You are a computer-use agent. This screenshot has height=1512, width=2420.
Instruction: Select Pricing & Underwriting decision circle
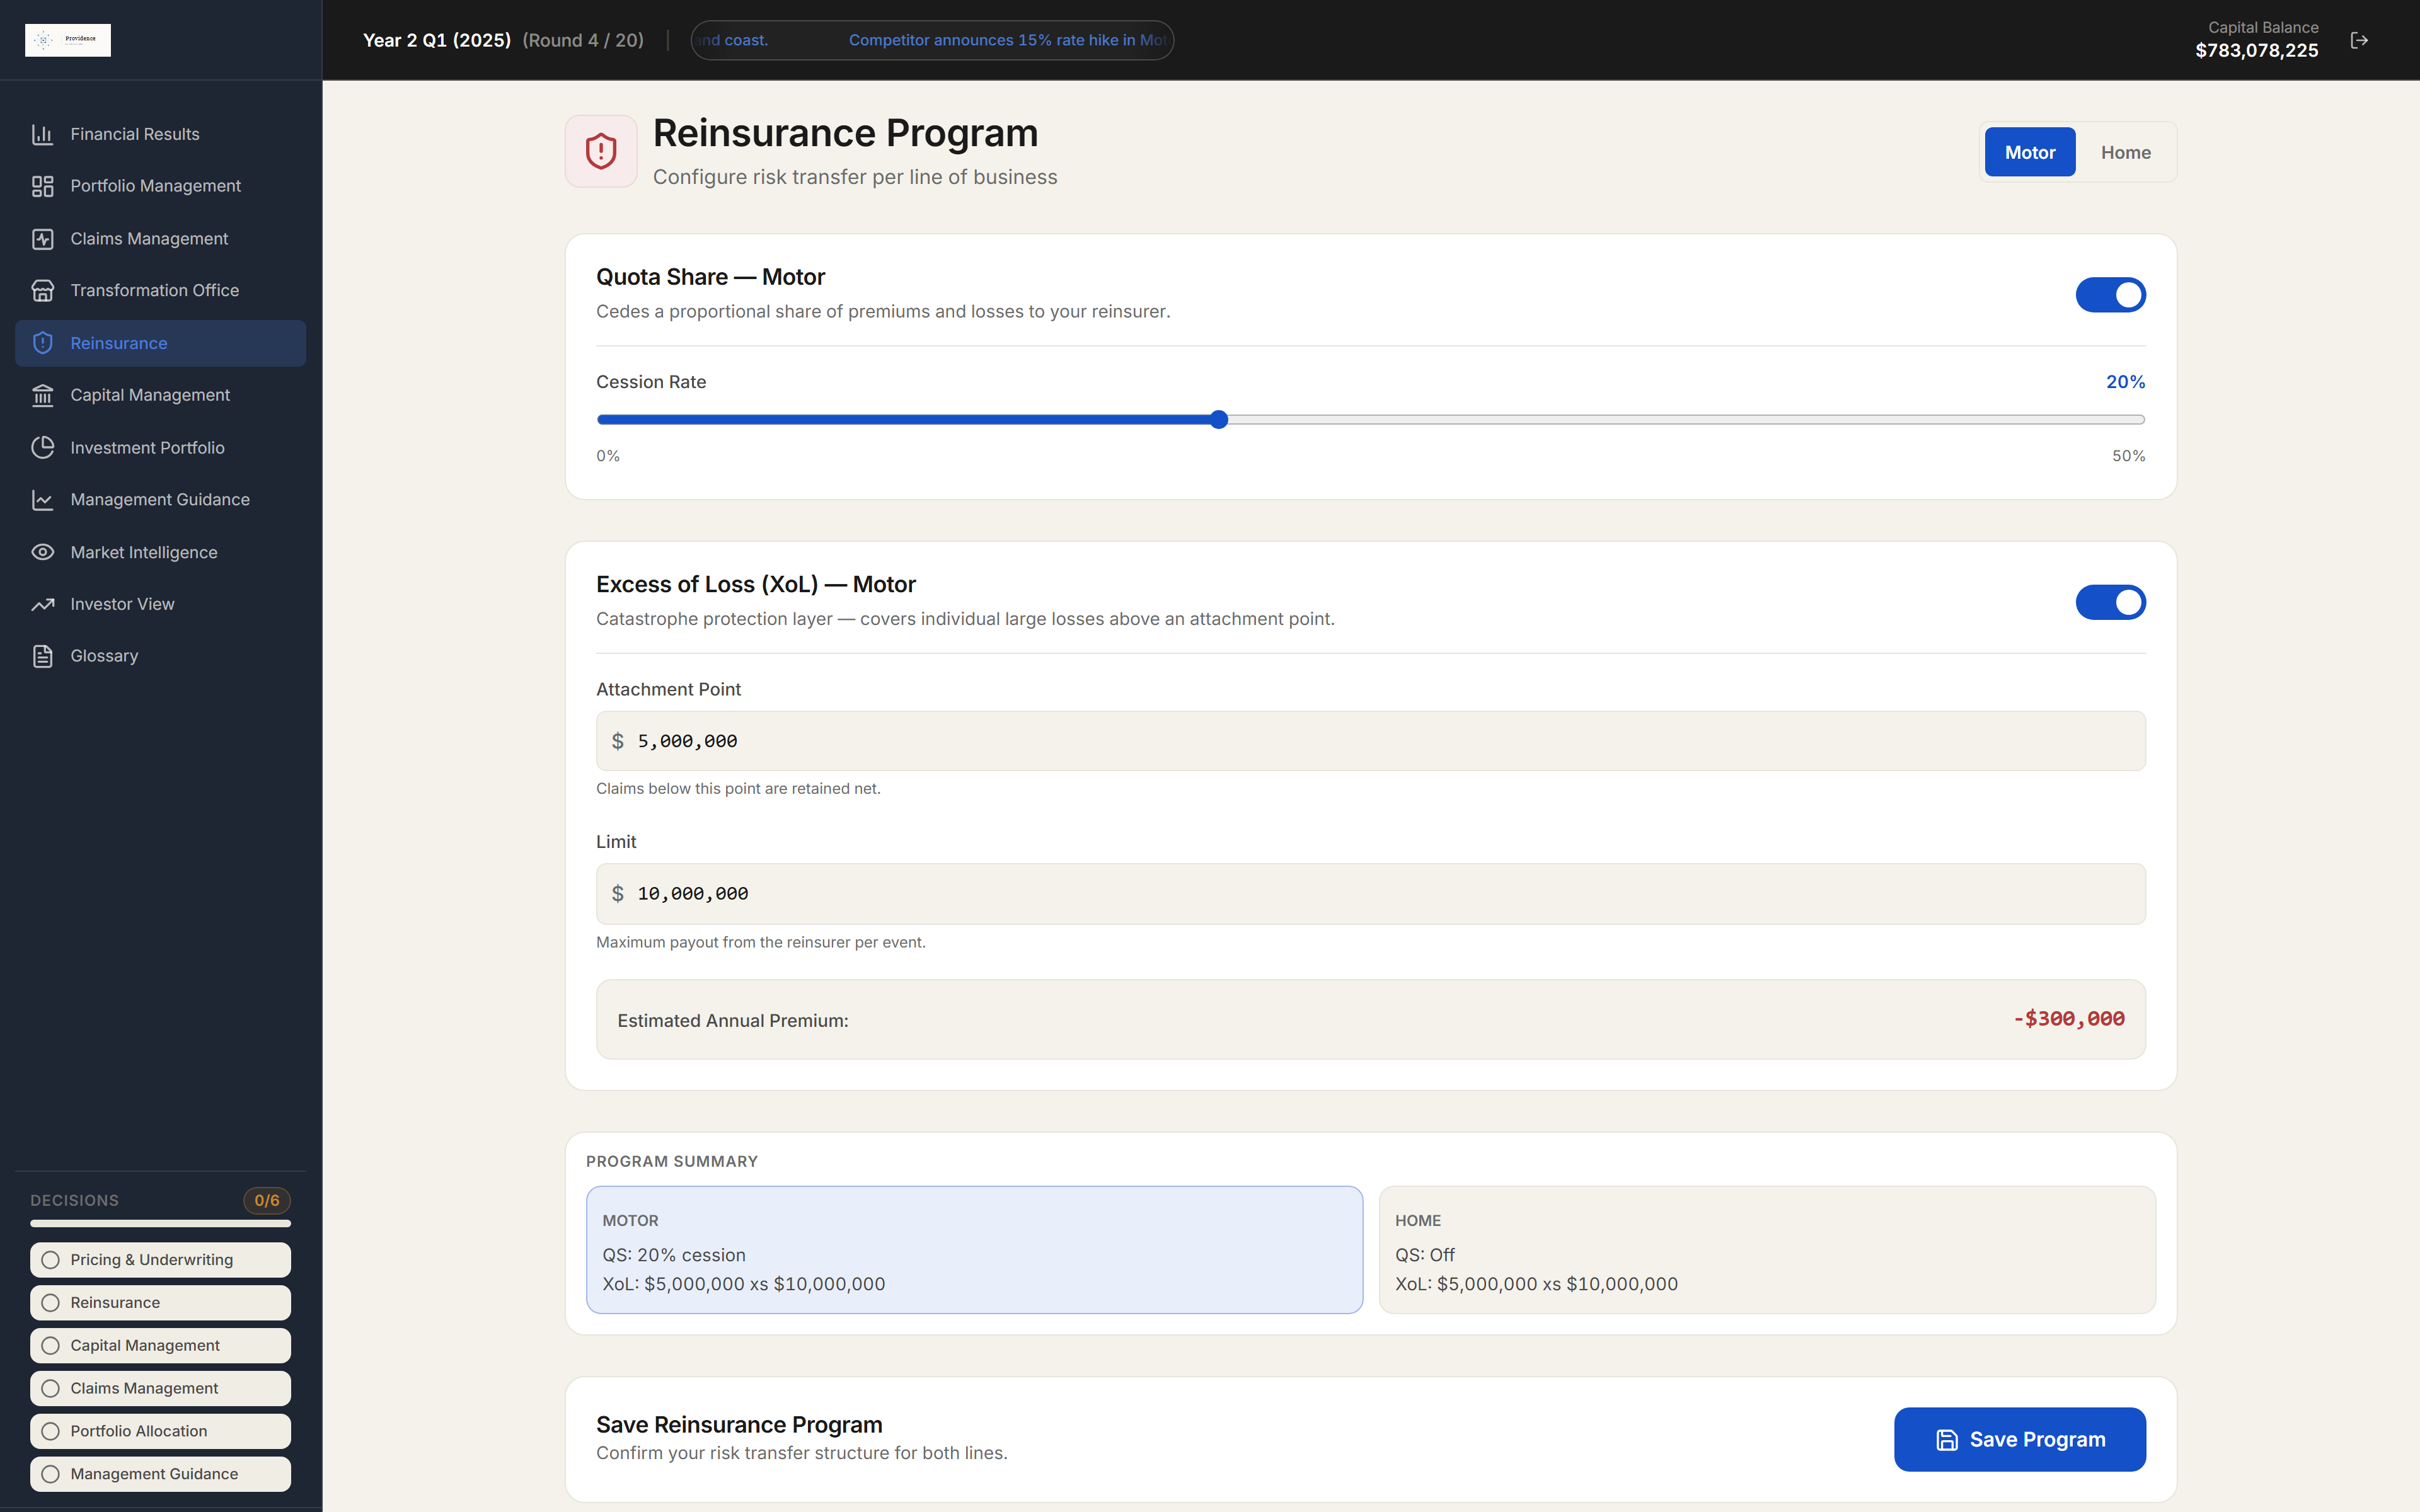pyautogui.click(x=51, y=1260)
